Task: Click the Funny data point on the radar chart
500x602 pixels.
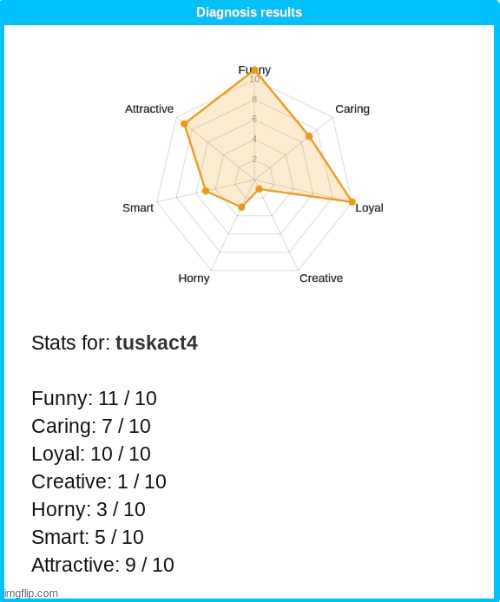Action: point(254,70)
